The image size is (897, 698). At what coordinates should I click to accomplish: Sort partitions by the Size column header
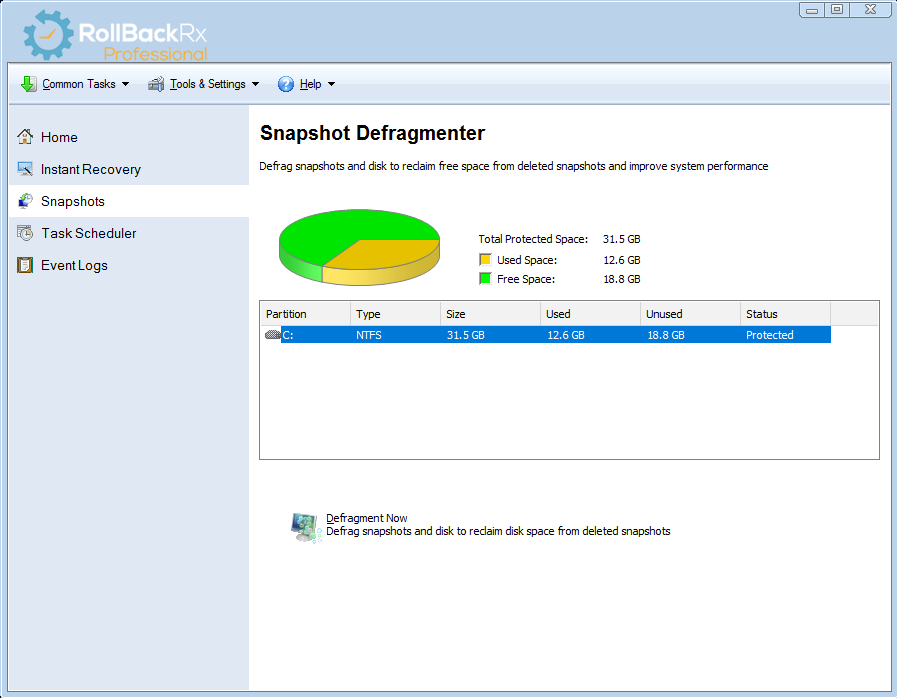pos(490,314)
